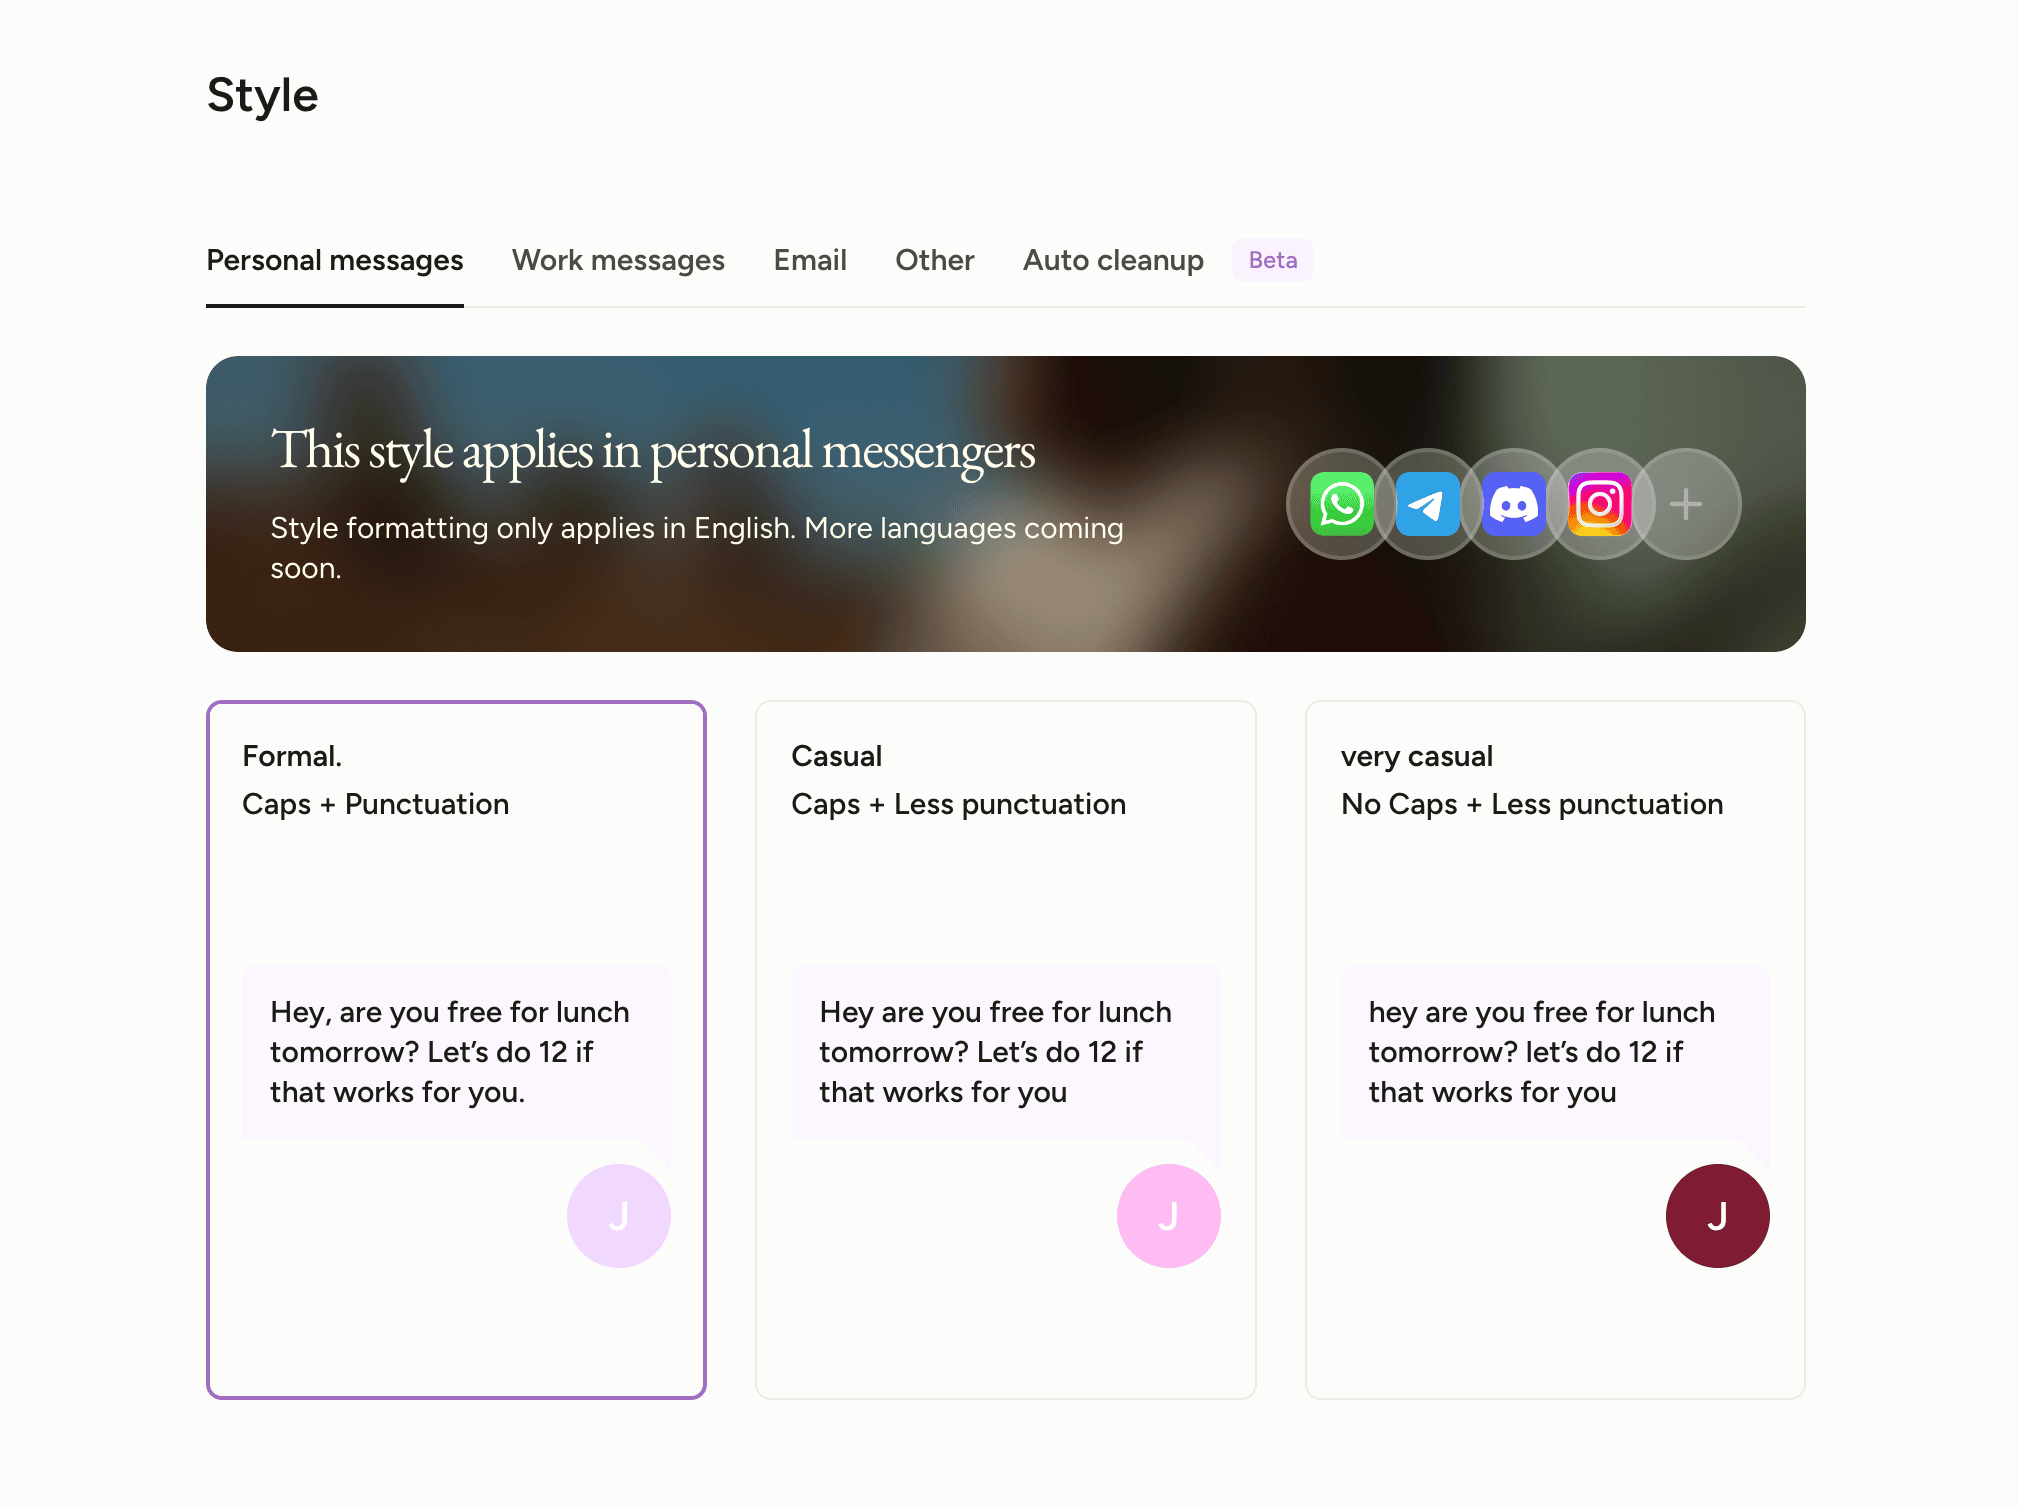Click the J avatar on Casual card
The width and height of the screenshot is (2018, 1508).
tap(1168, 1216)
